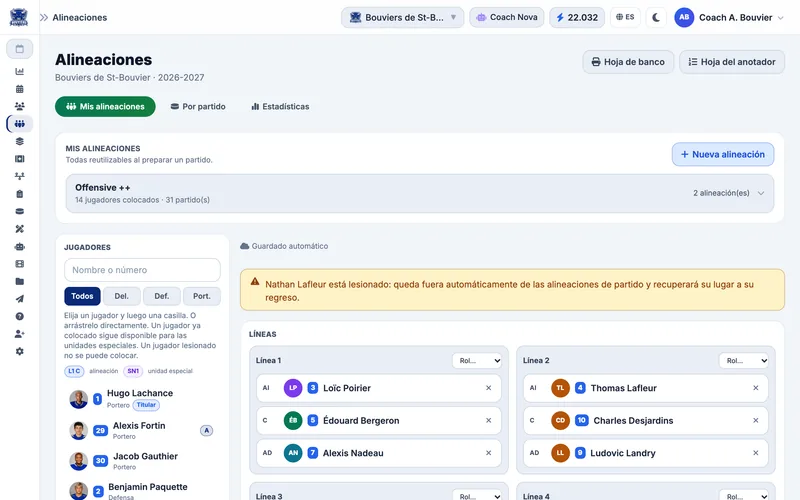
Task: Open the calendar icon at the top of the sidebar
Action: click(19, 49)
